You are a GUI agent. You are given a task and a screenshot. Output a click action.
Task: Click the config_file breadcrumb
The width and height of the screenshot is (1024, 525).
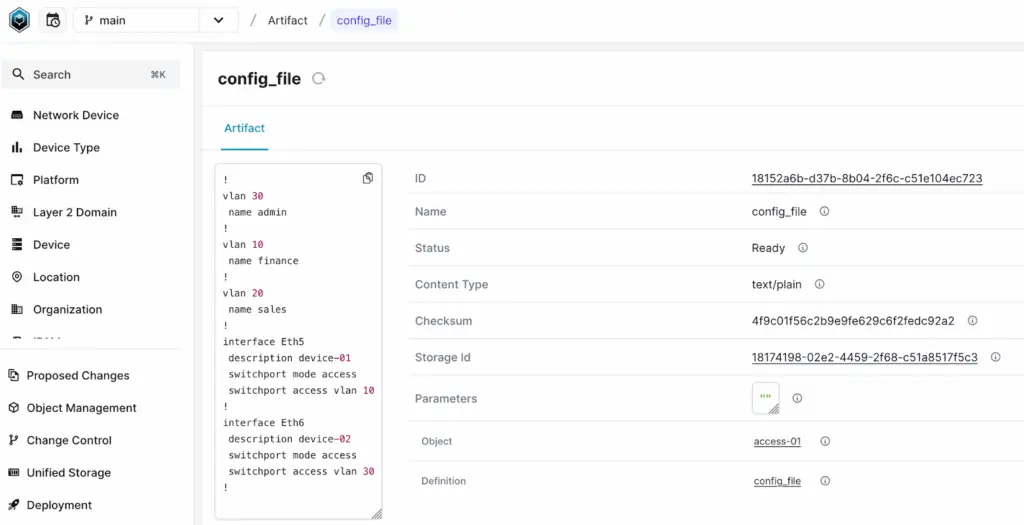point(364,20)
